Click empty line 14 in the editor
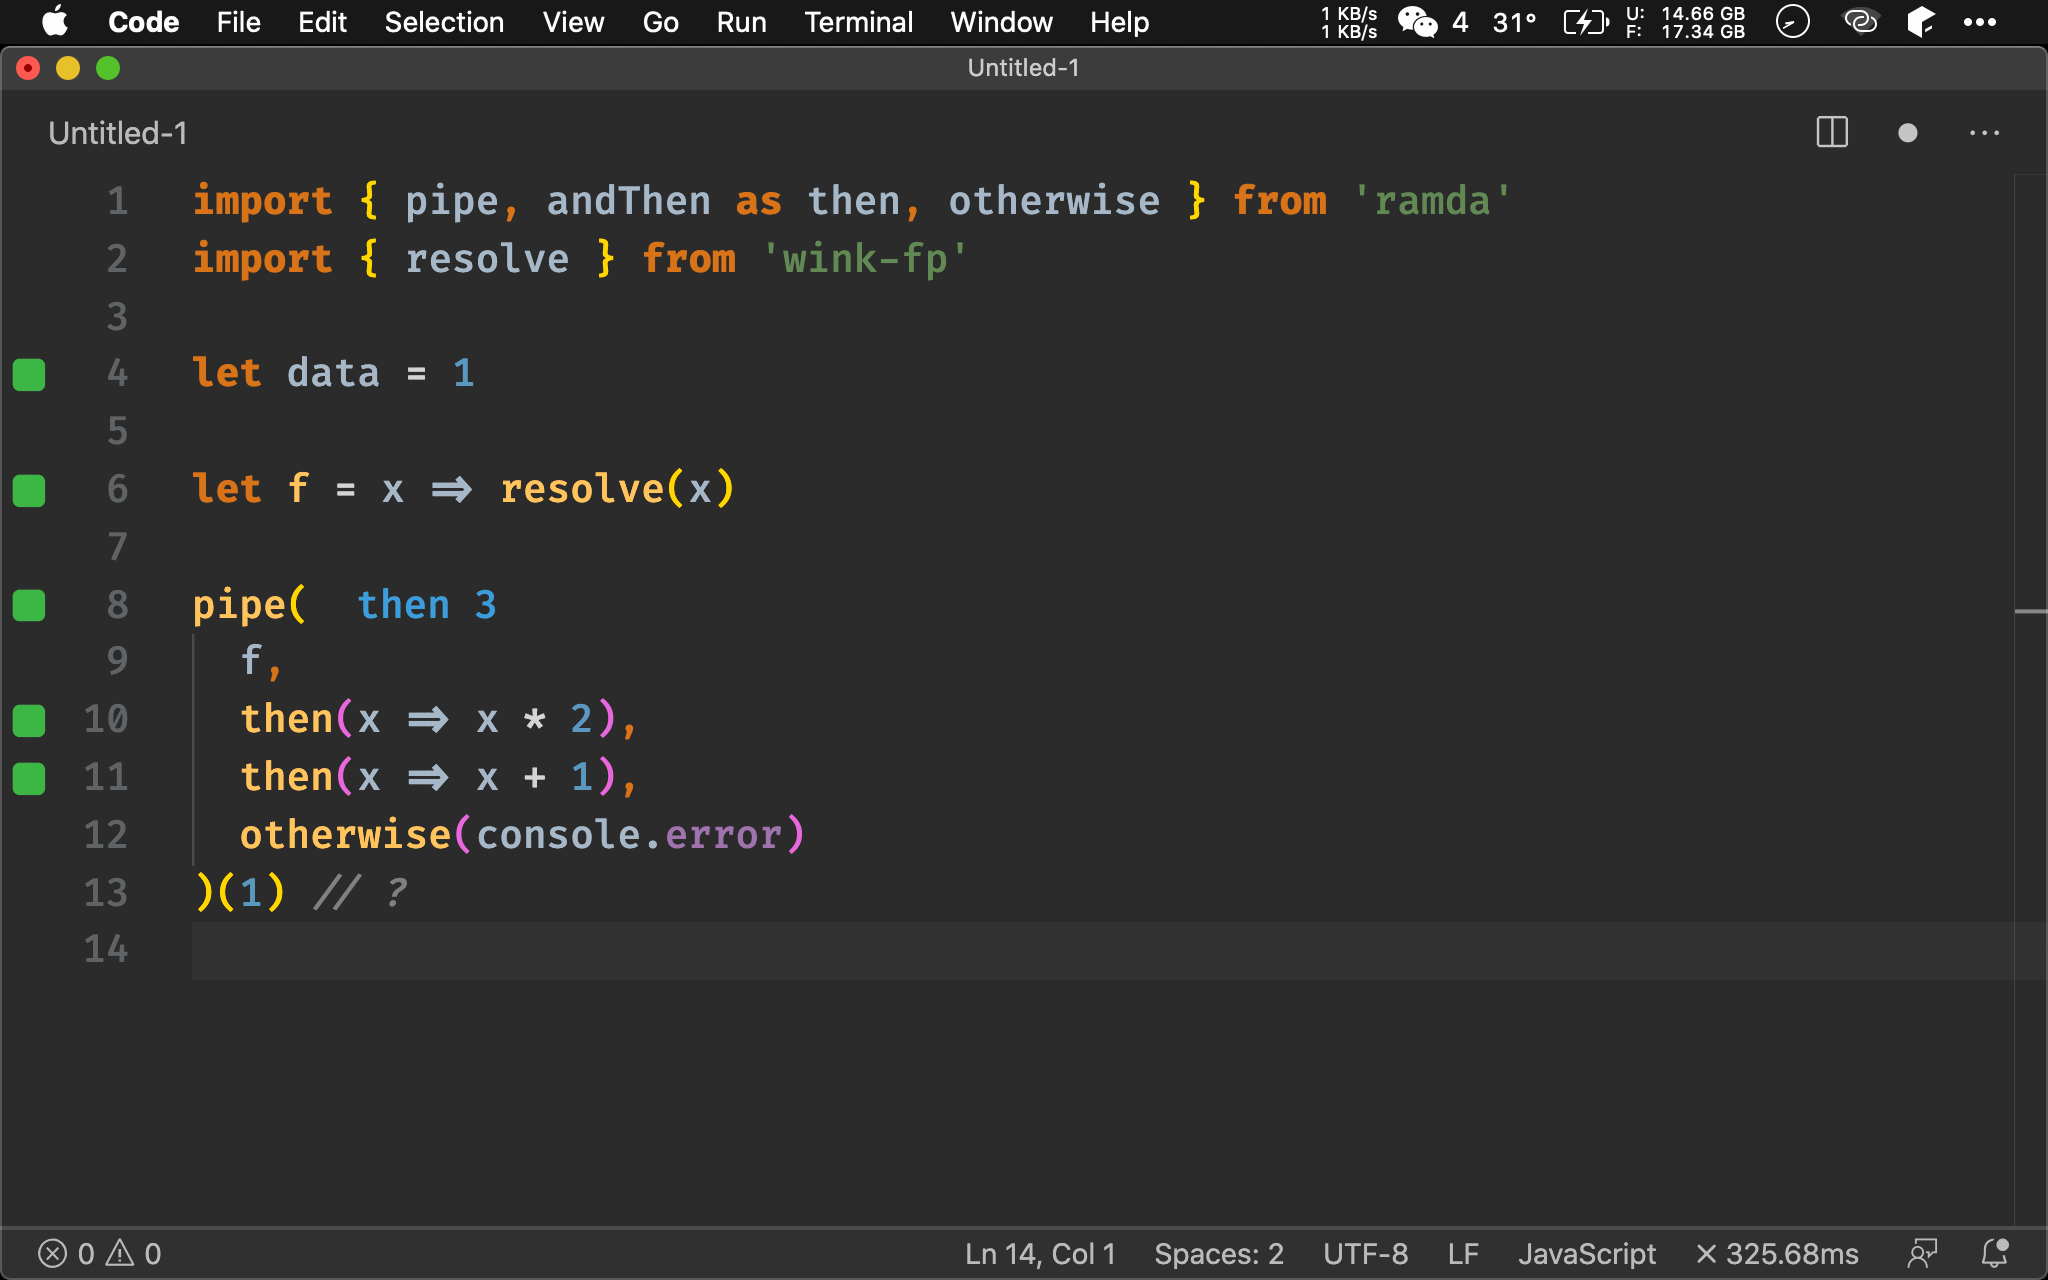Viewport: 2048px width, 1280px height. coord(1100,950)
